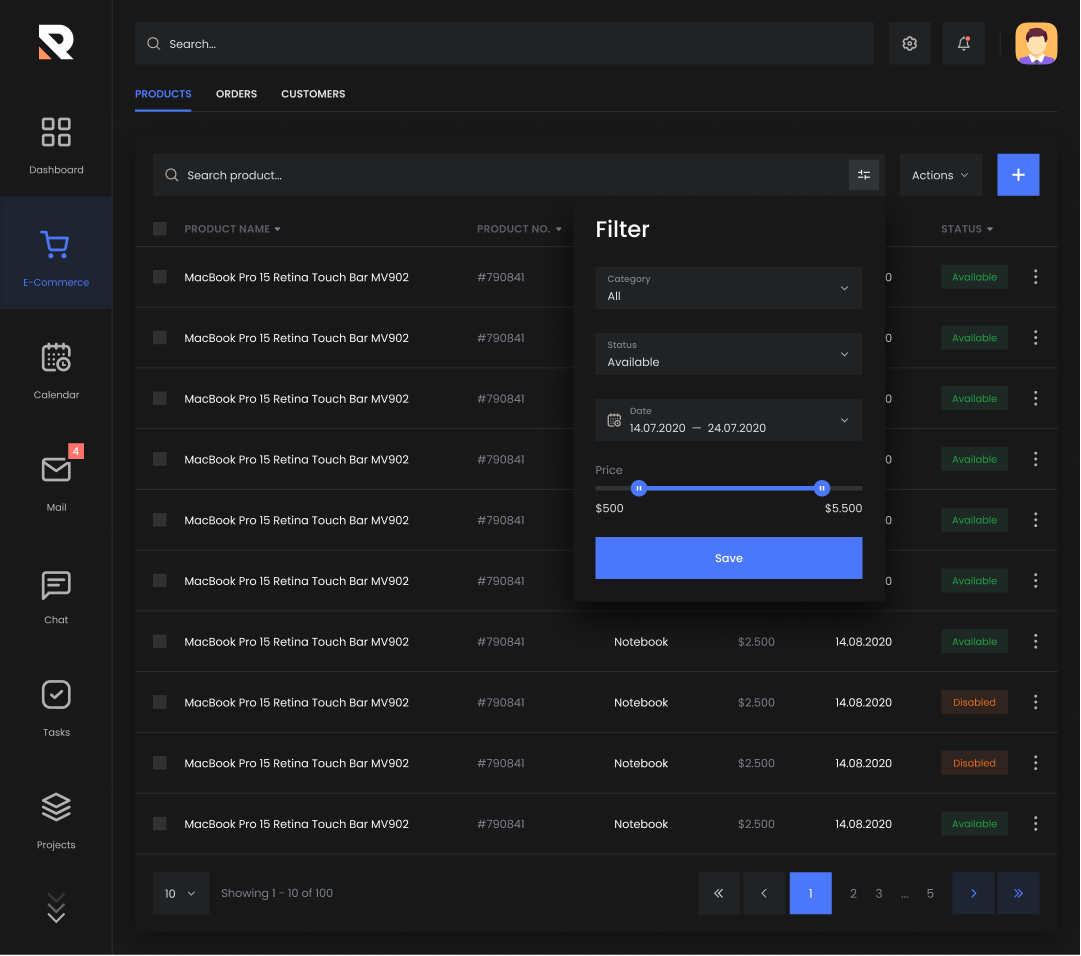The image size is (1081, 956).
Task: Check the seventh product row checkbox
Action: pos(160,642)
